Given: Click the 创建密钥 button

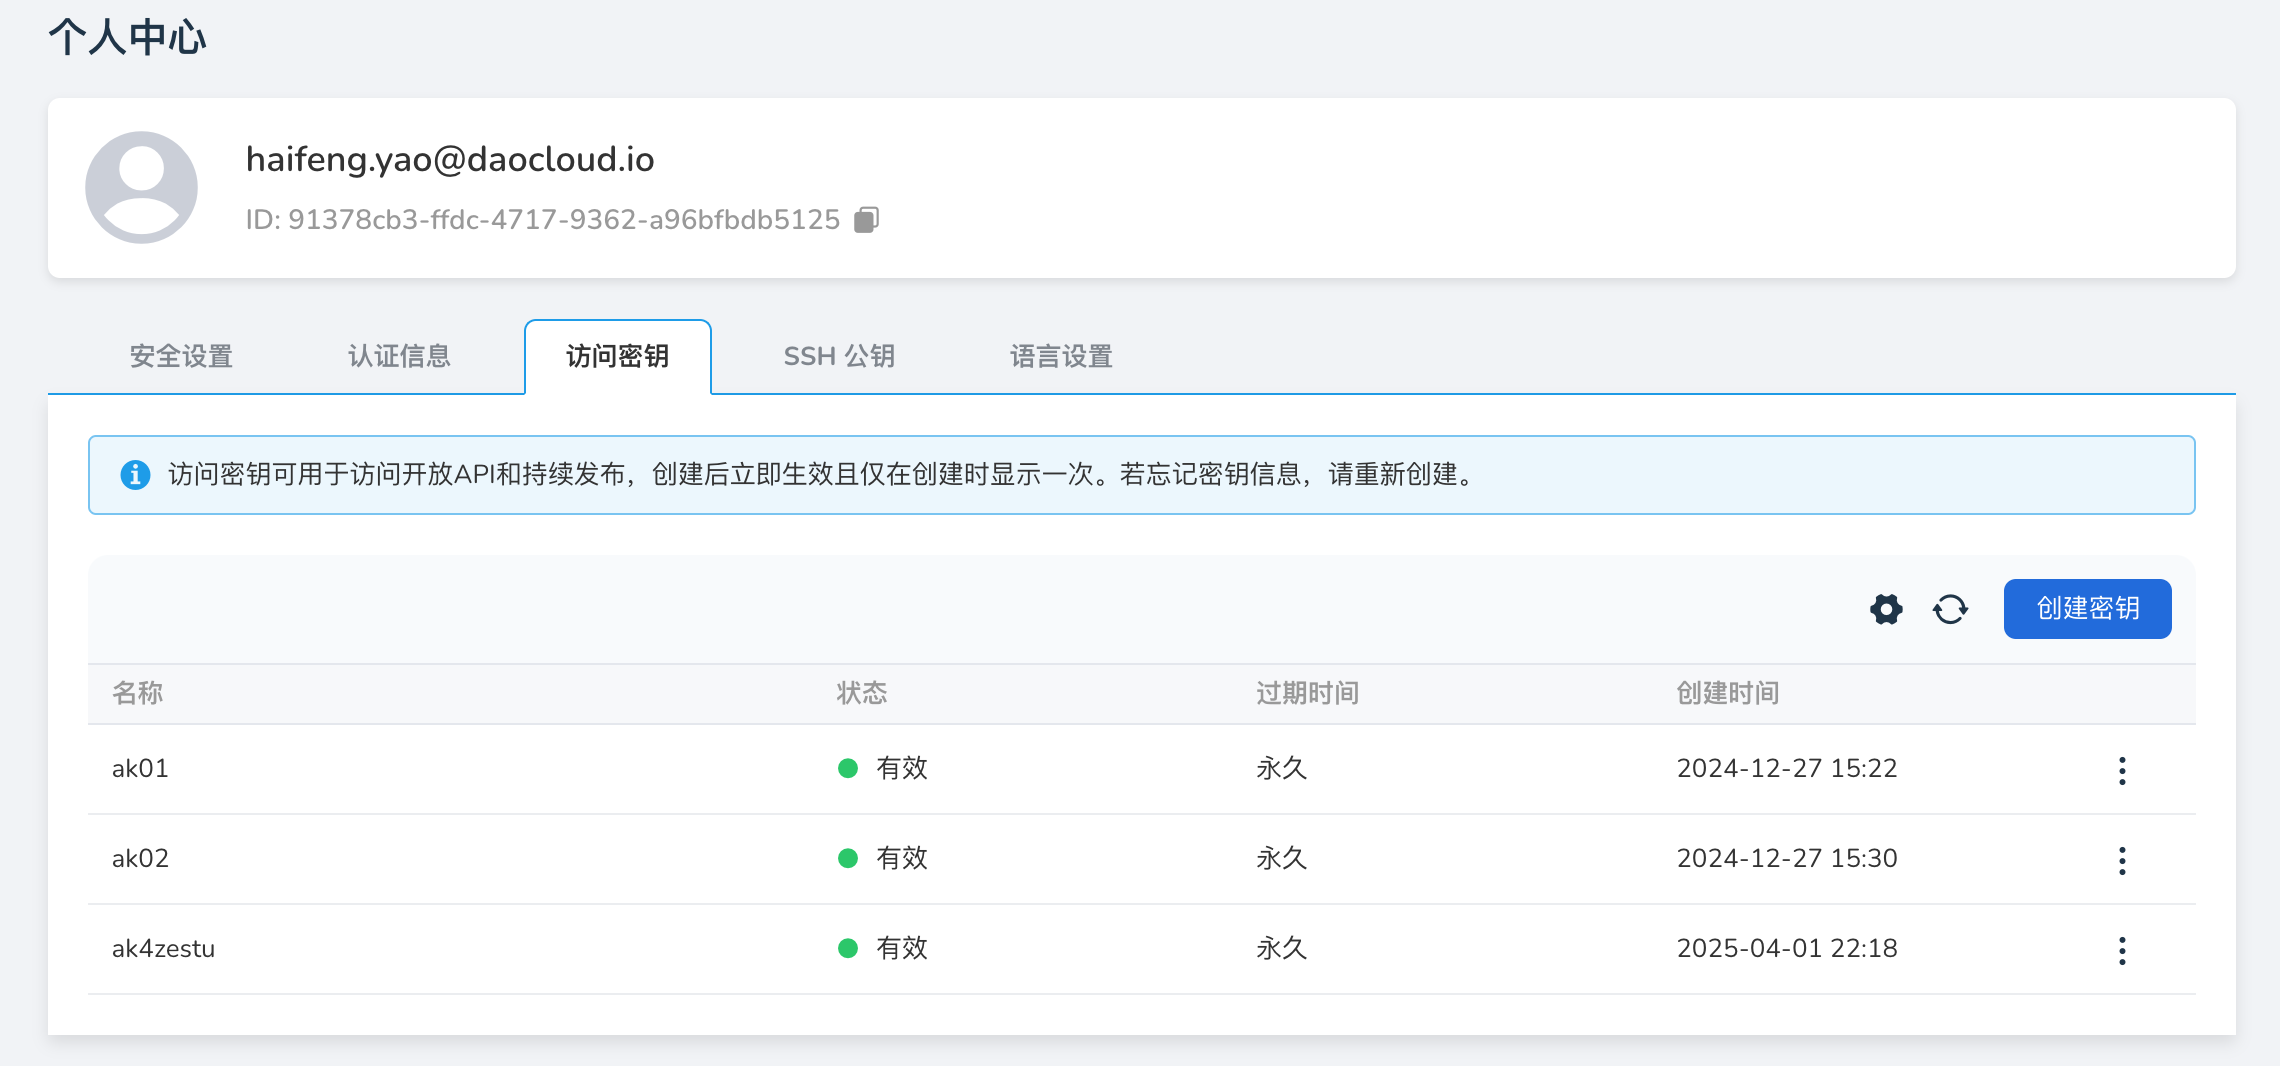Looking at the screenshot, I should point(2087,609).
